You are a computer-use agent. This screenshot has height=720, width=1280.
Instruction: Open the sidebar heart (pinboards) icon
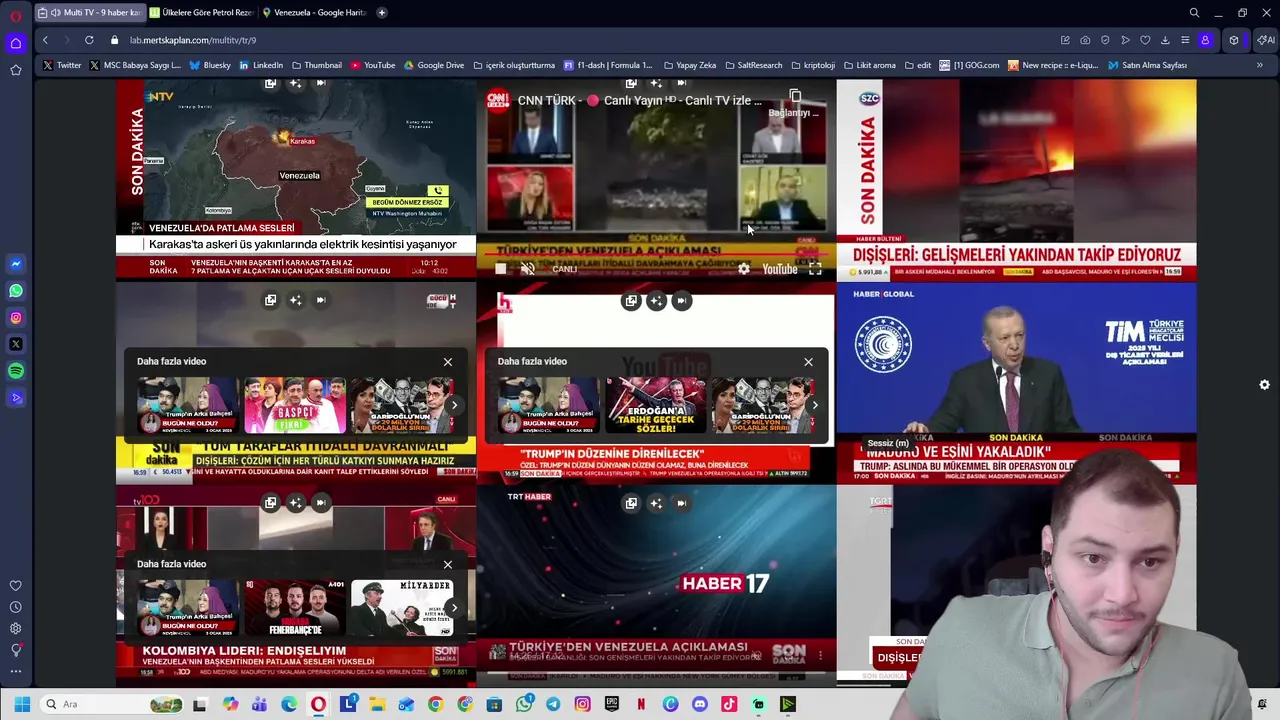pyautogui.click(x=15, y=586)
